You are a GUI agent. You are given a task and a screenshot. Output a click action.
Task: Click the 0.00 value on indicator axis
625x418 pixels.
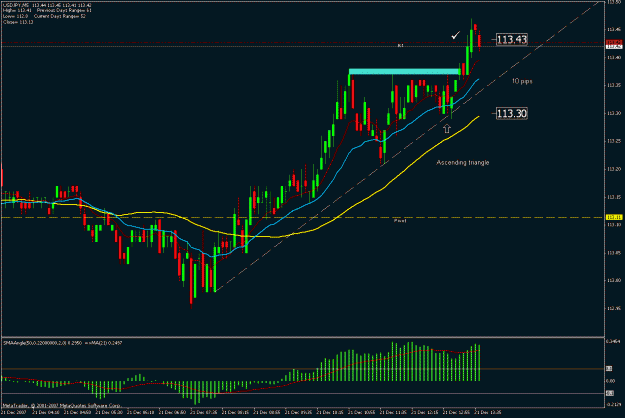pyautogui.click(x=610, y=381)
